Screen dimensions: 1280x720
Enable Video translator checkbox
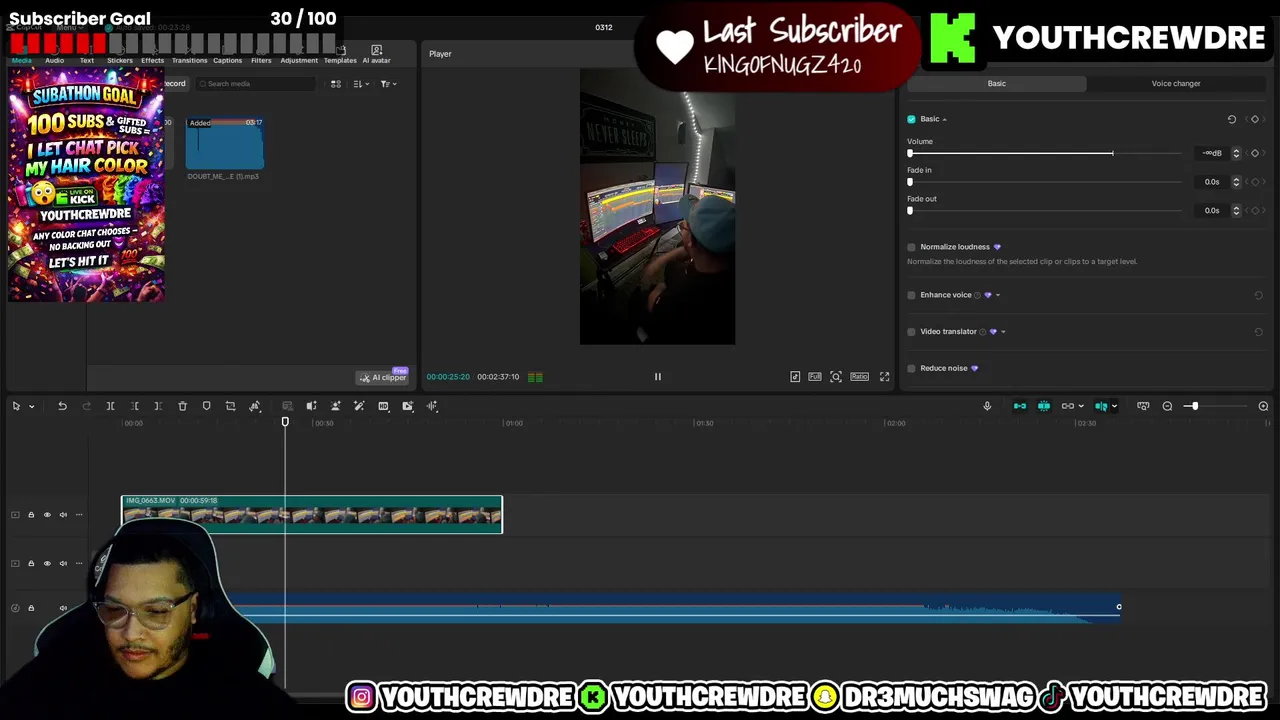(911, 332)
